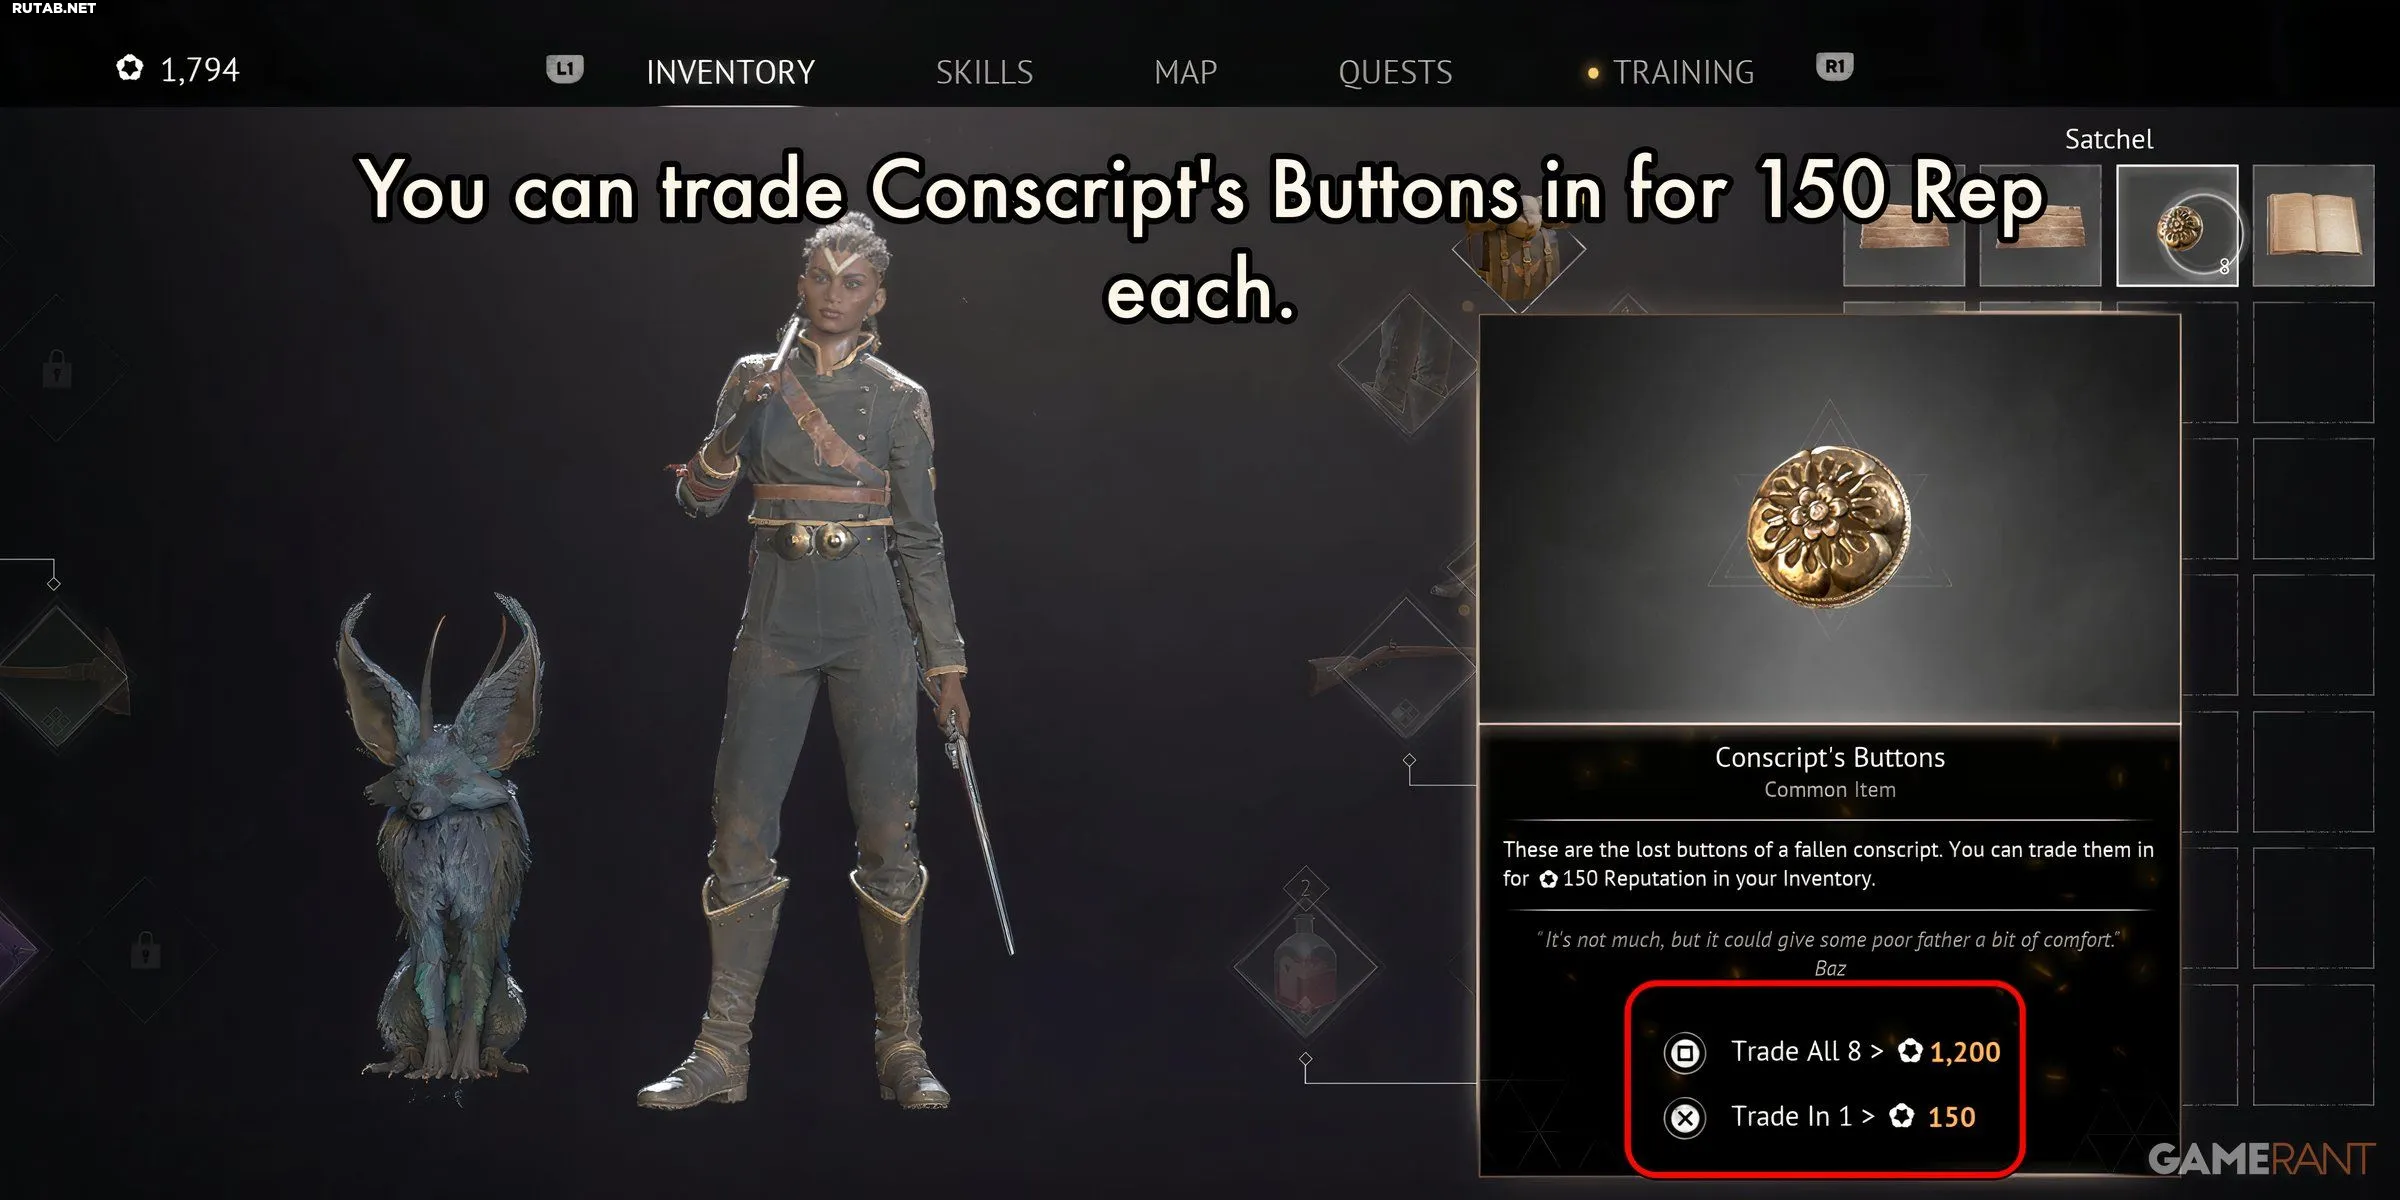Select the rifle weapon equipment slot

tap(1405, 666)
